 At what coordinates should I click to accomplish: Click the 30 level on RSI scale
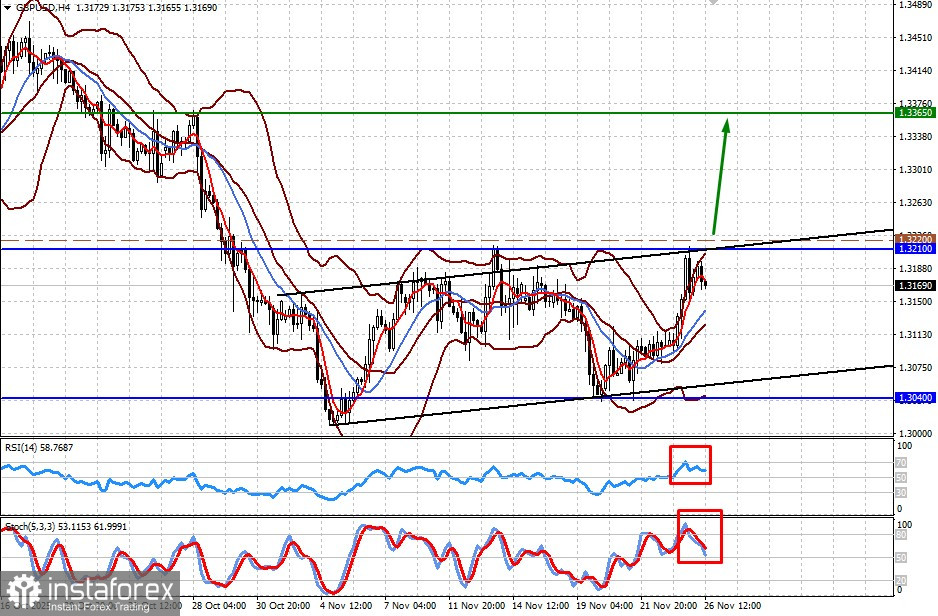901,492
